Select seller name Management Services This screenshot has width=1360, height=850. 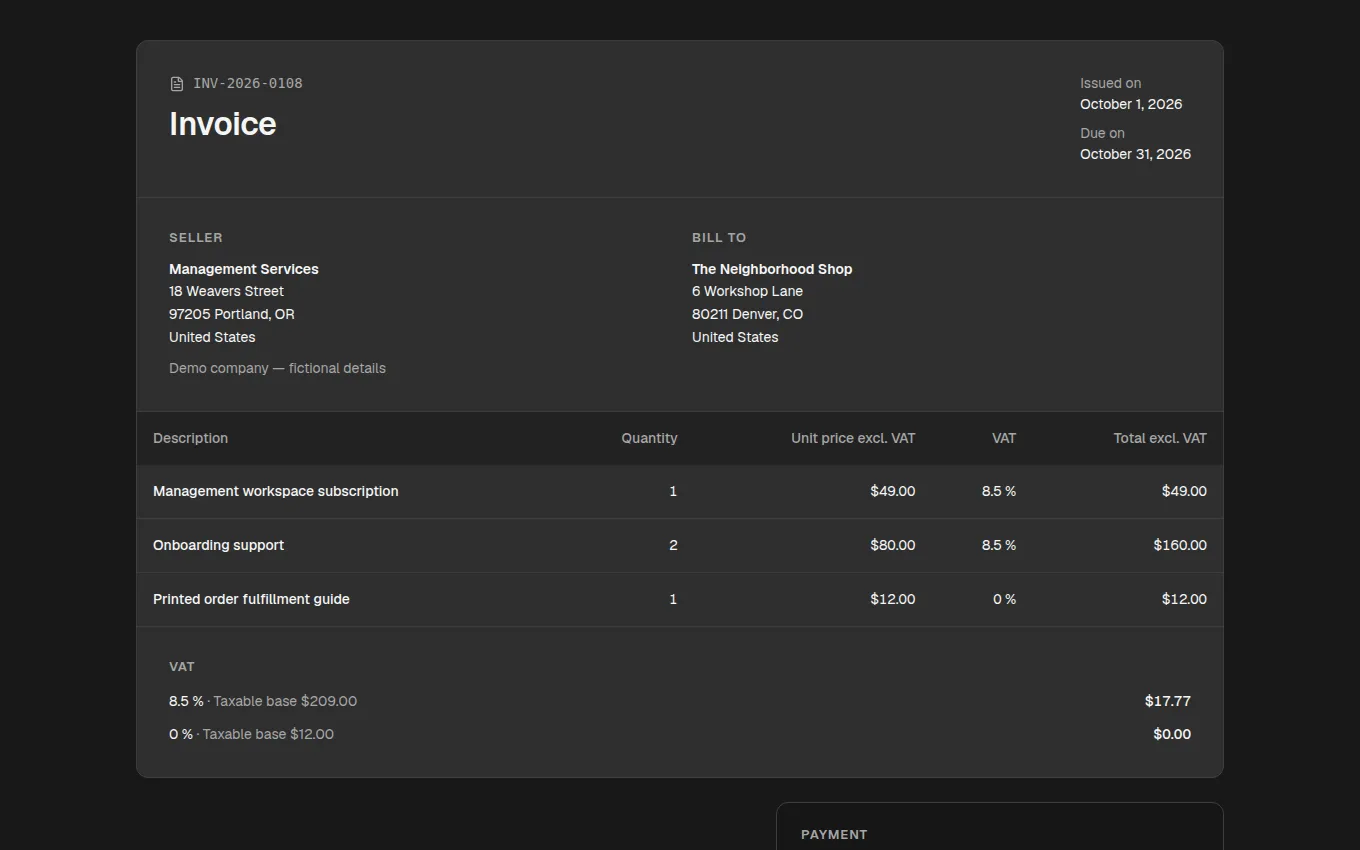tap(244, 269)
